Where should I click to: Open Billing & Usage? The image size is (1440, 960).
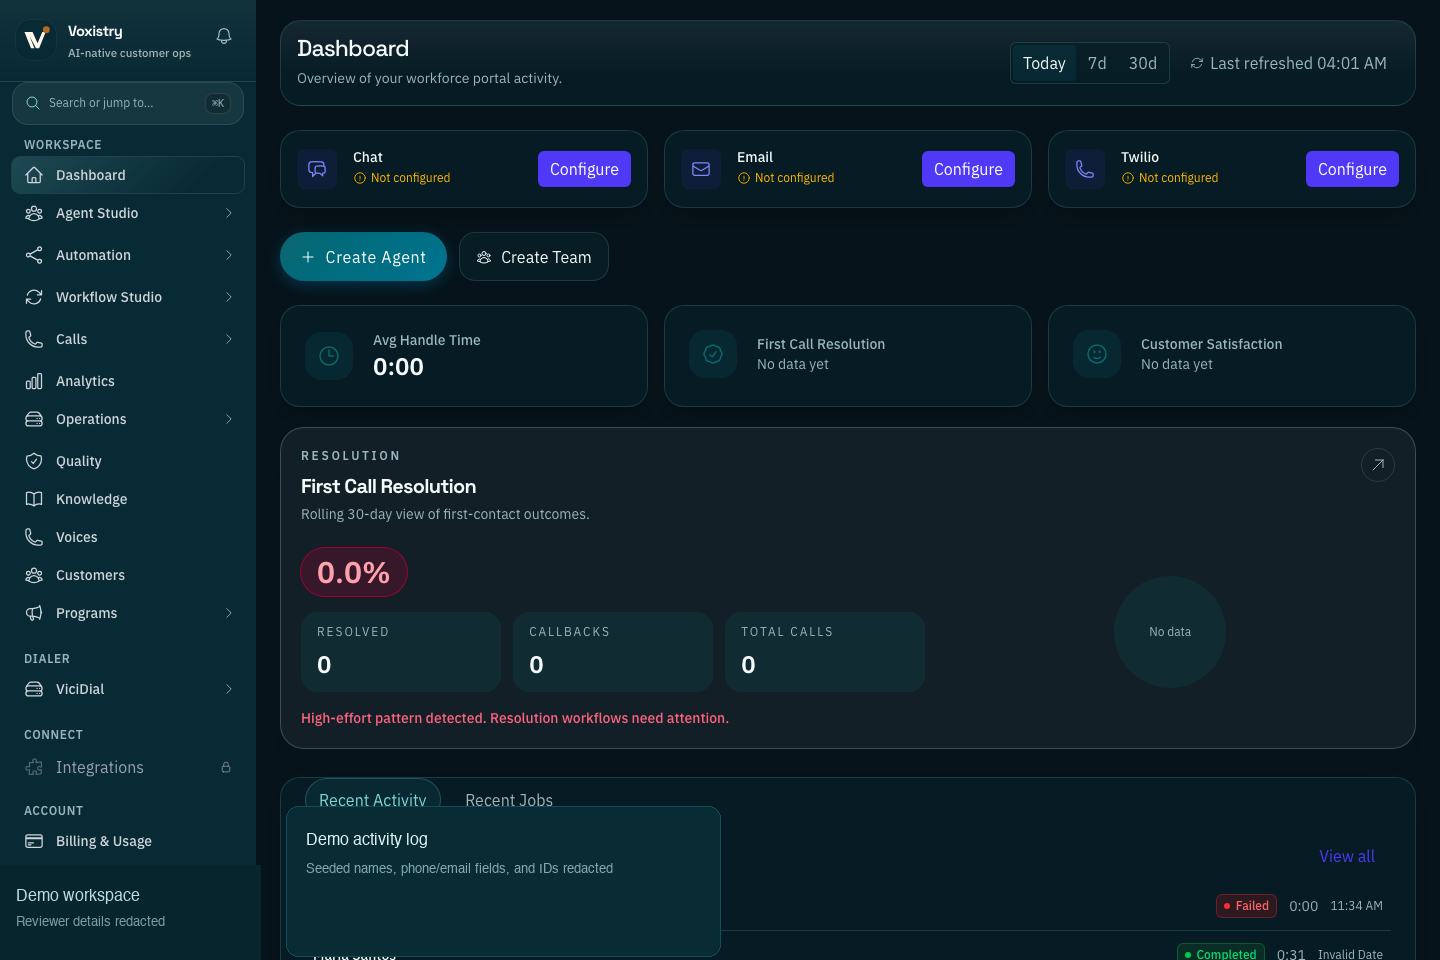(128, 841)
